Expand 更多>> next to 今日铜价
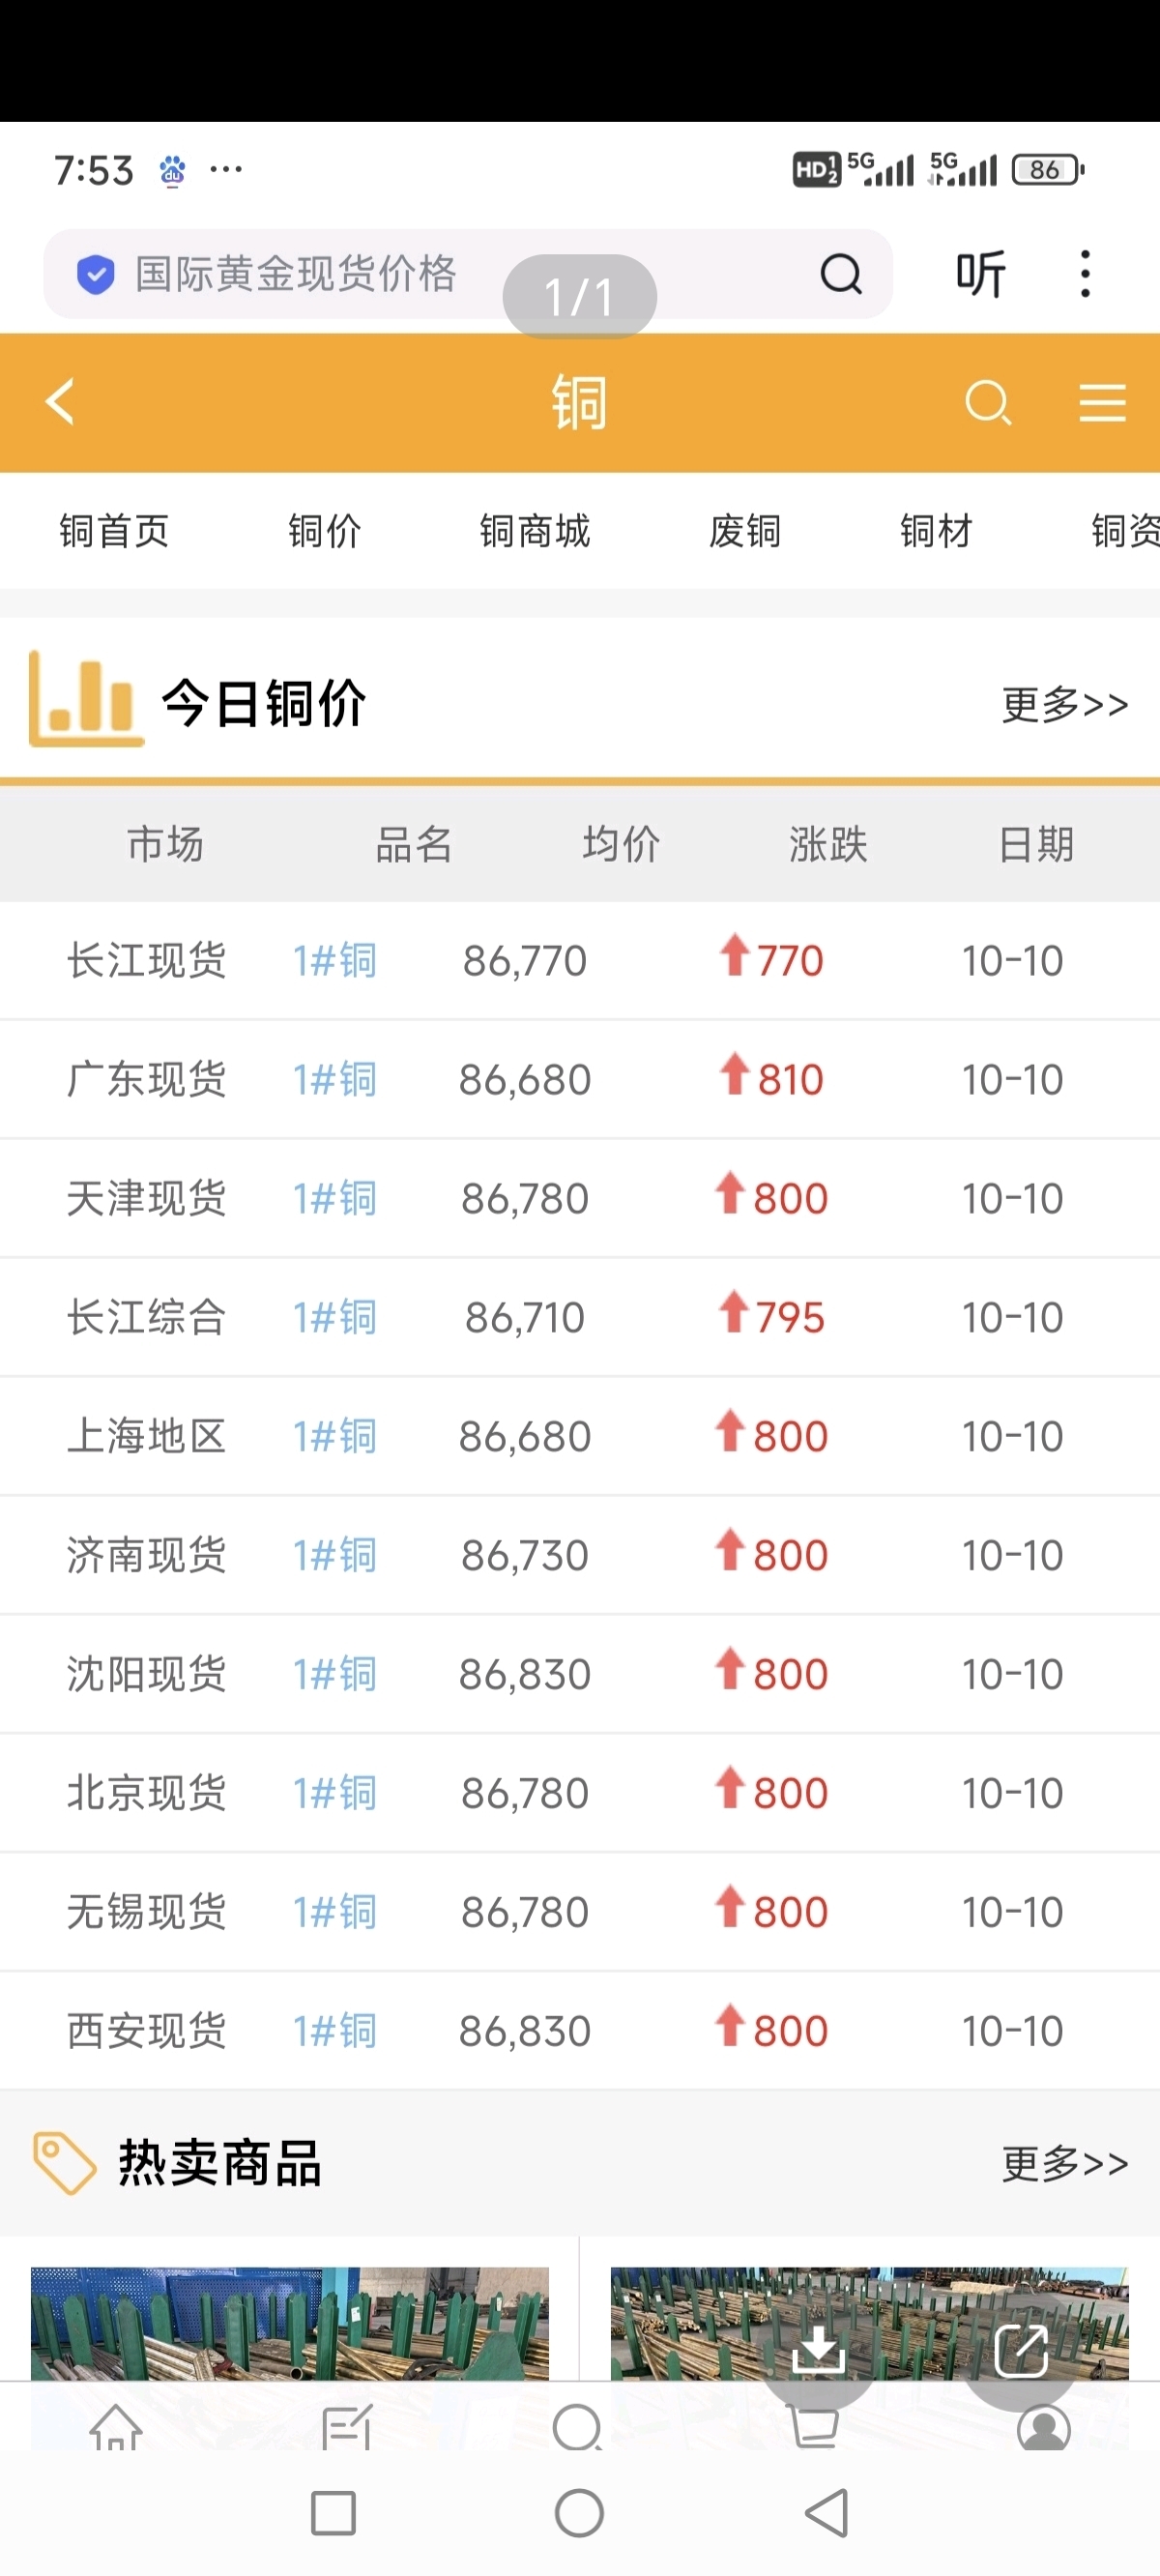The width and height of the screenshot is (1160, 2576). tap(1066, 704)
